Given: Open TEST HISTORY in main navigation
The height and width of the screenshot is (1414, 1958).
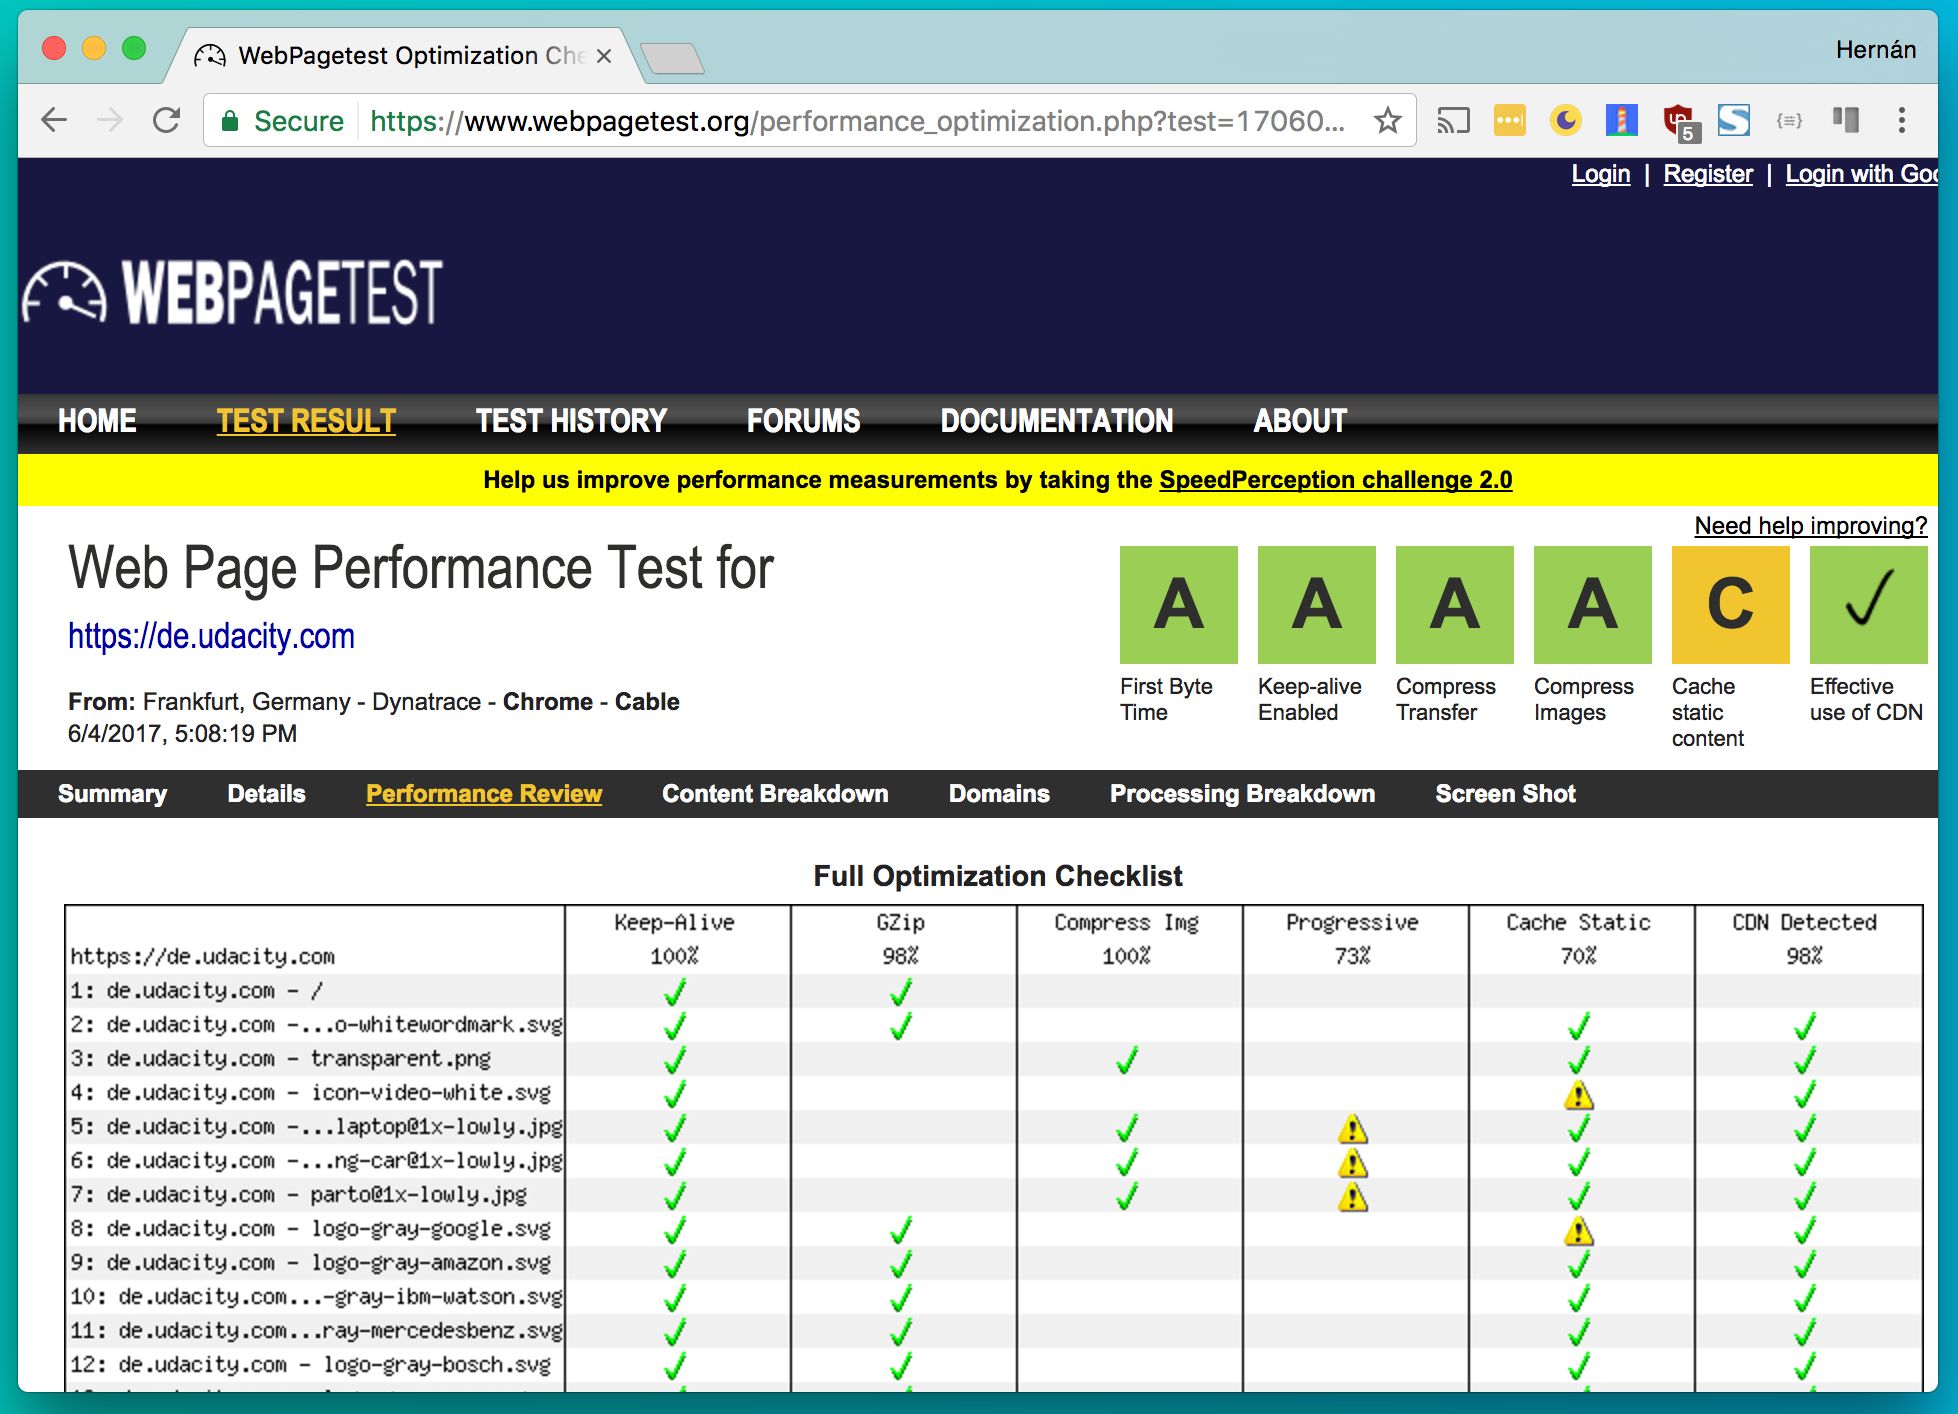Looking at the screenshot, I should point(571,421).
